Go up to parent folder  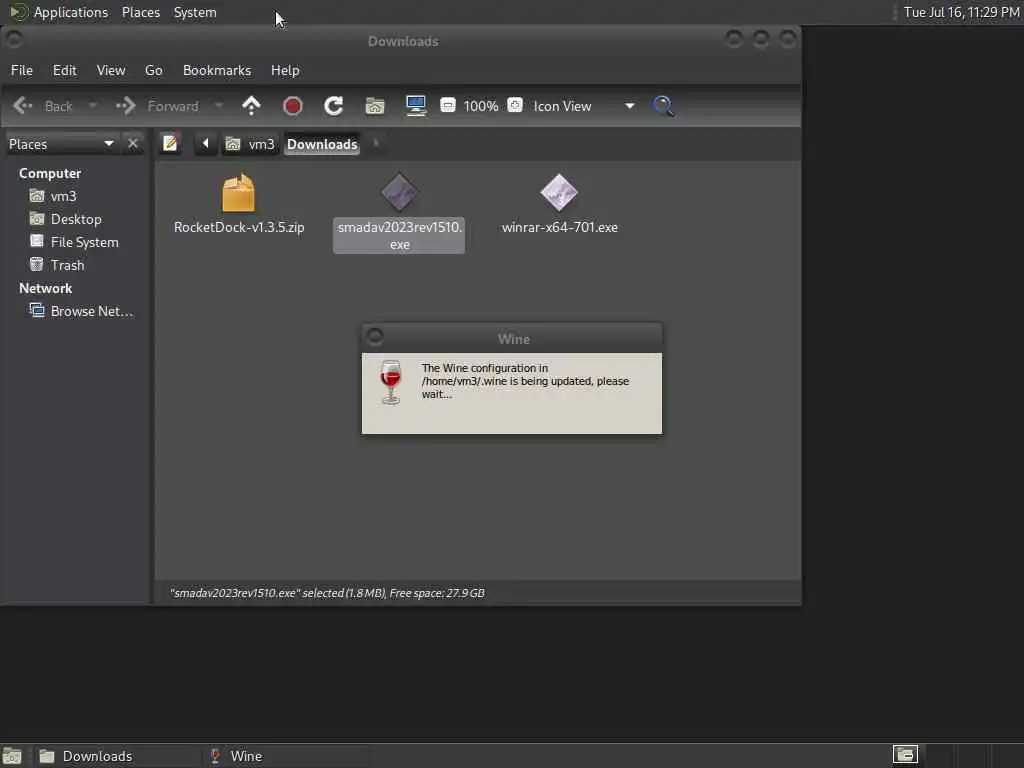251,106
